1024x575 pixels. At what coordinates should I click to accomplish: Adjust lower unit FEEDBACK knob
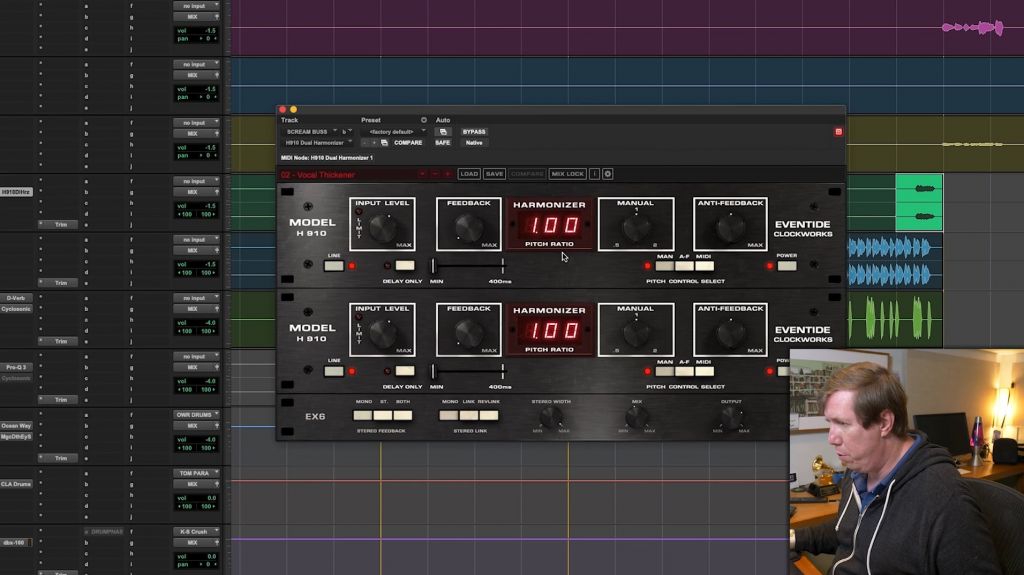pyautogui.click(x=468, y=334)
